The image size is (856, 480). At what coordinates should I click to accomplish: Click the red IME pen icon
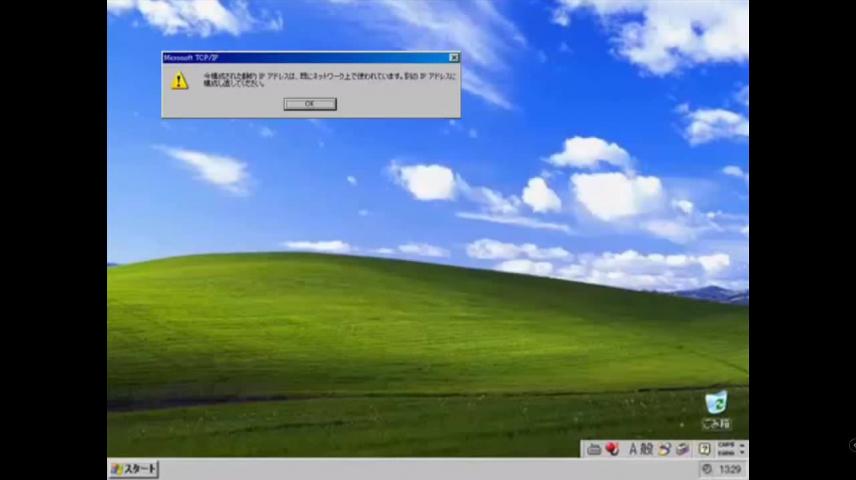[x=612, y=449]
